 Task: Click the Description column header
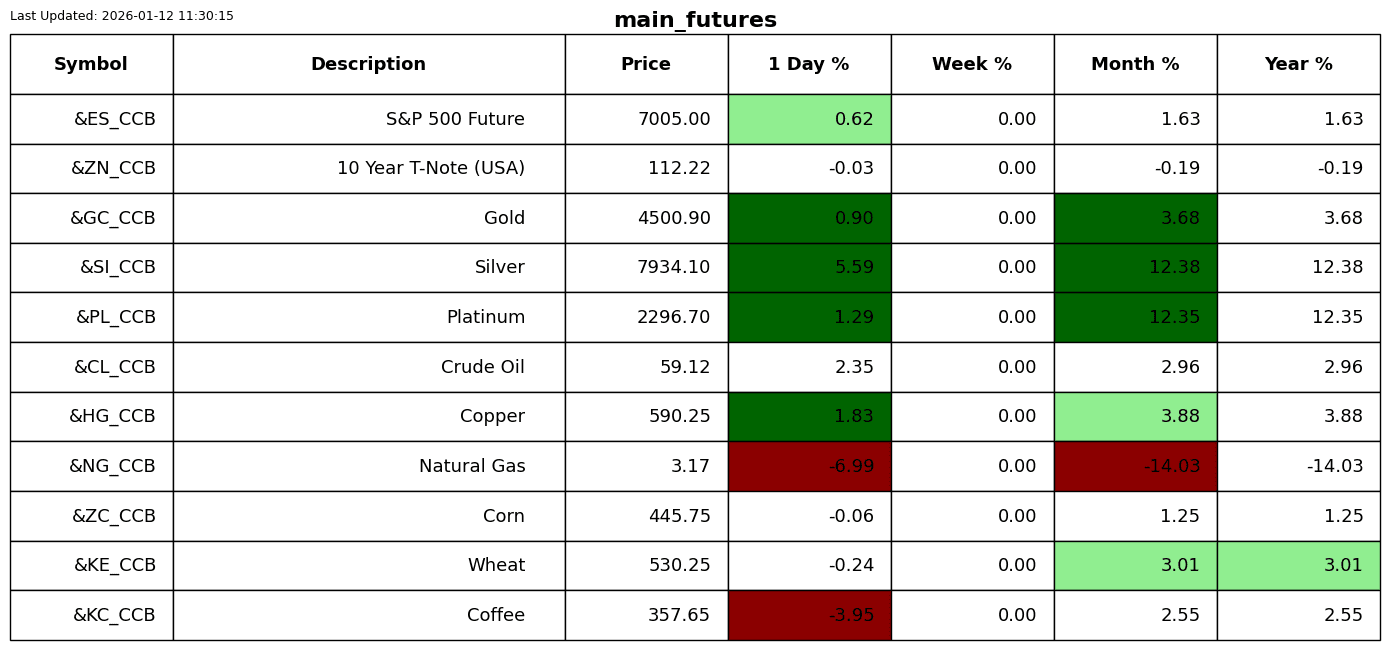(x=368, y=65)
